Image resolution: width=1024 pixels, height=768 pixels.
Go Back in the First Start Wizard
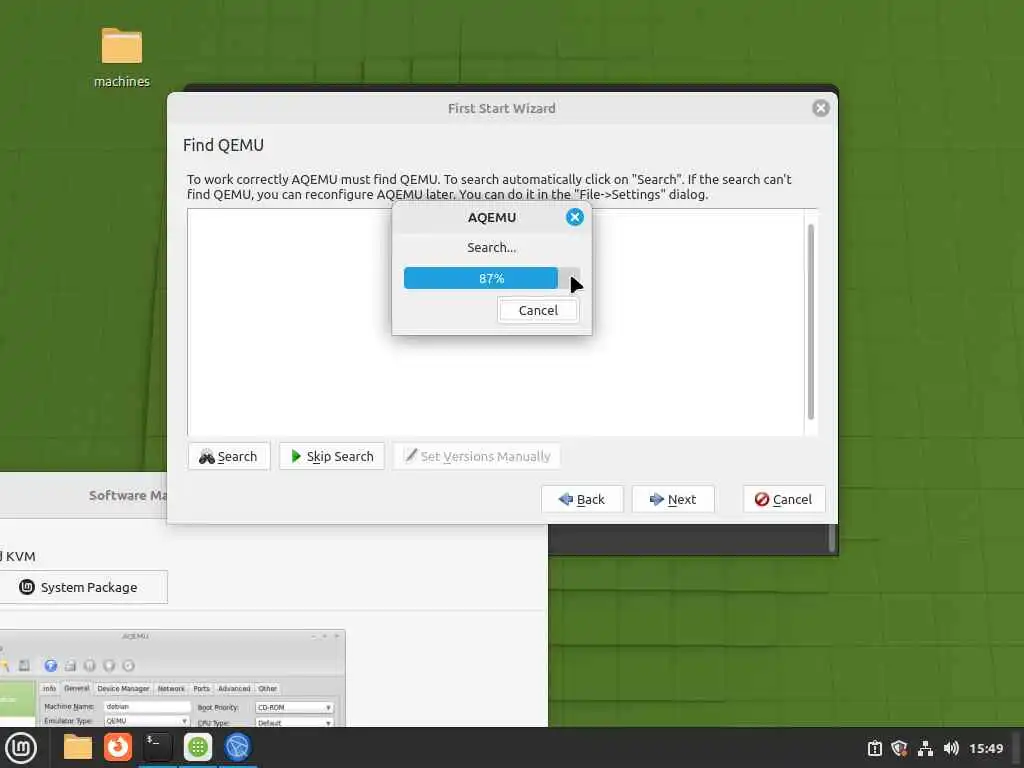point(582,500)
